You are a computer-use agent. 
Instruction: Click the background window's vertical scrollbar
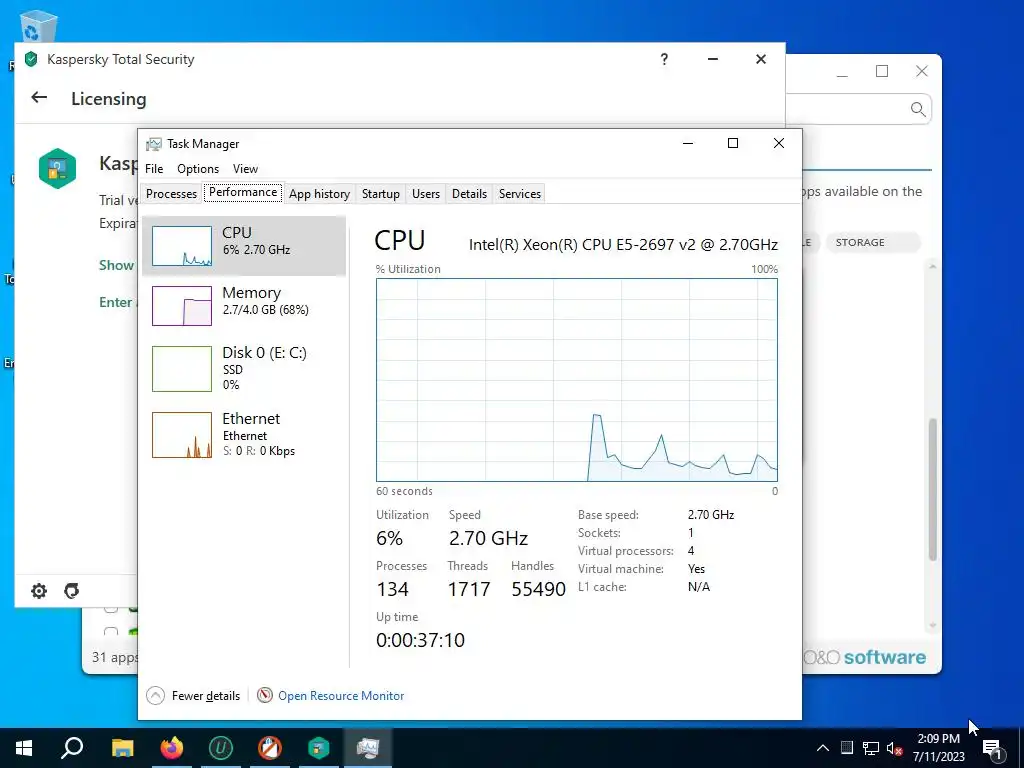click(x=933, y=489)
